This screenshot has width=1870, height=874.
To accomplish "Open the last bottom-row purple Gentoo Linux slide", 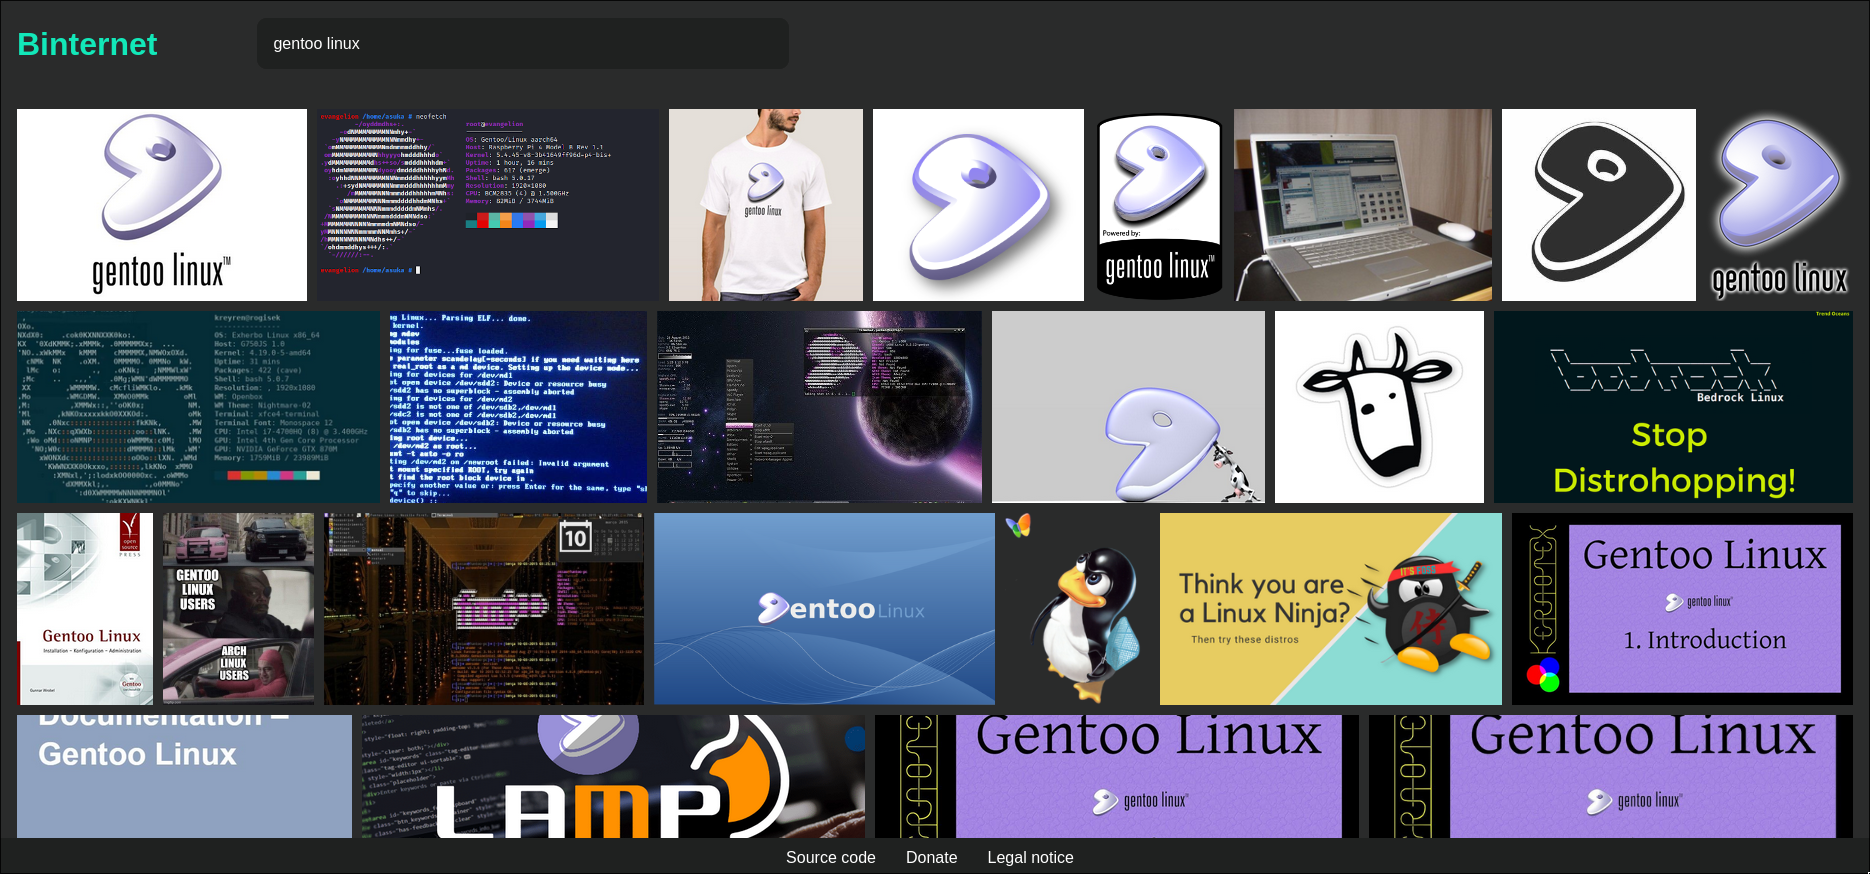I will [x=1611, y=776].
